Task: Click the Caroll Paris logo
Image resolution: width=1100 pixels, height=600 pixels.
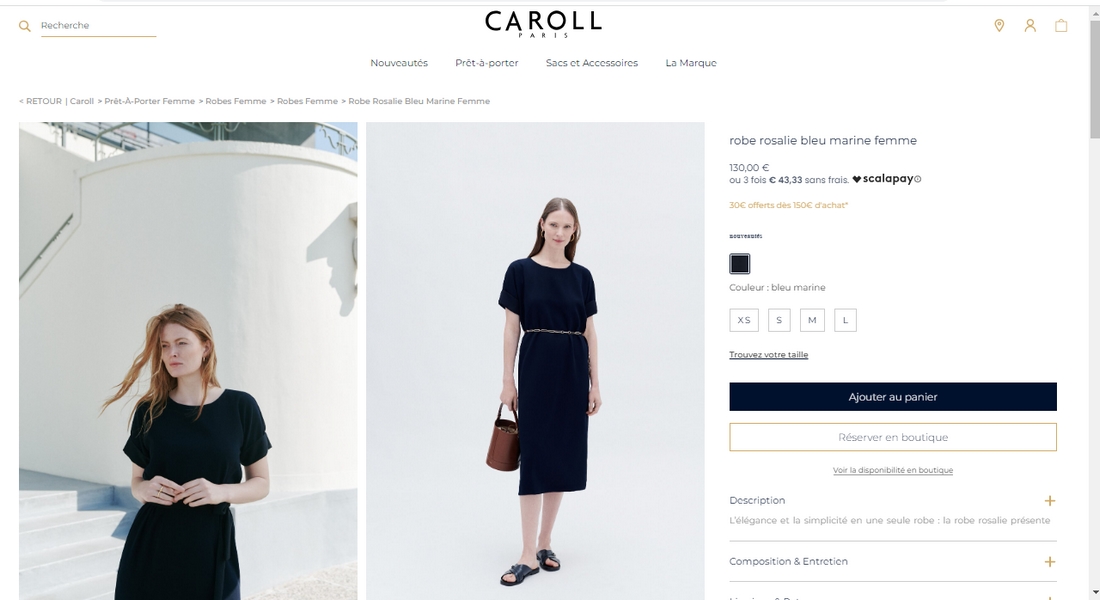Action: point(543,24)
